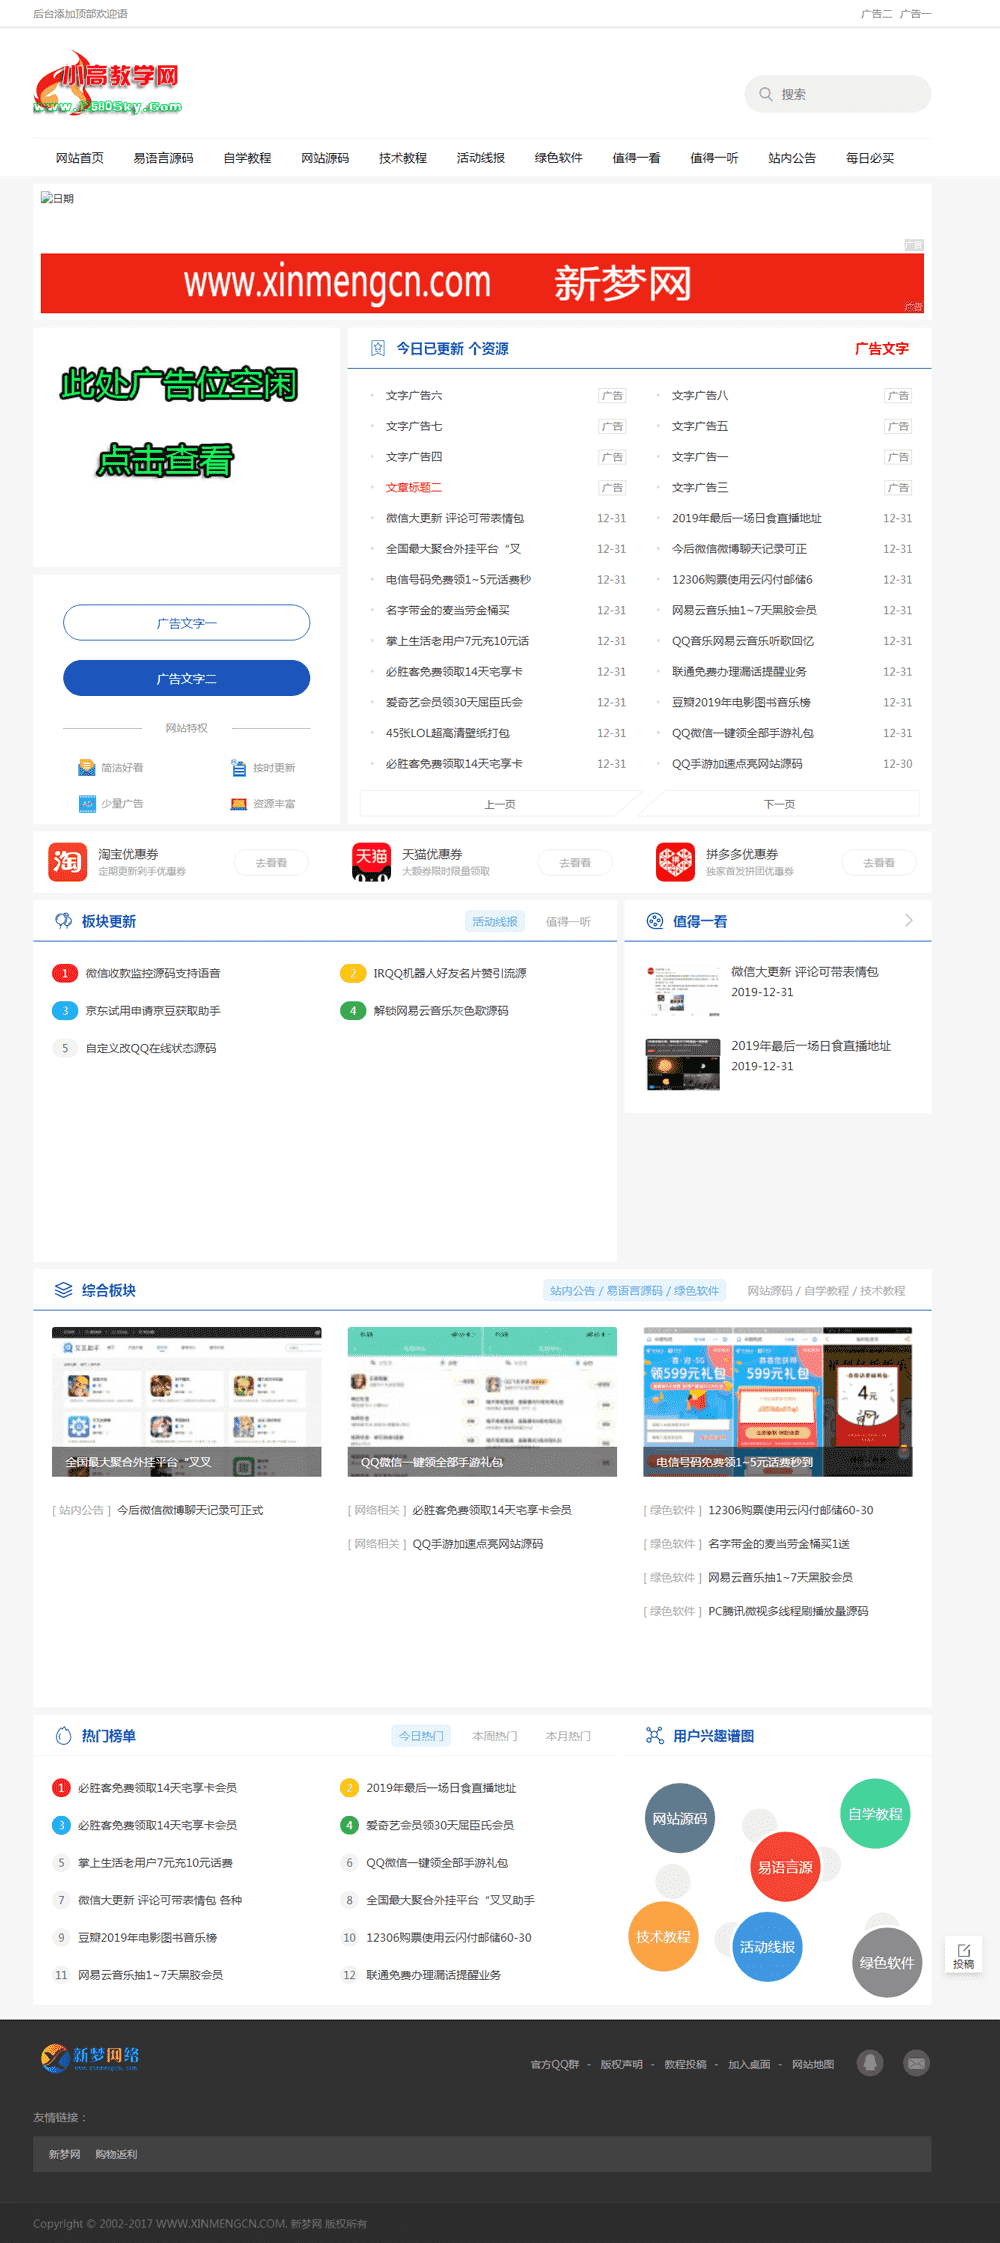
Task: Click the search magnifier icon
Action: click(x=765, y=94)
